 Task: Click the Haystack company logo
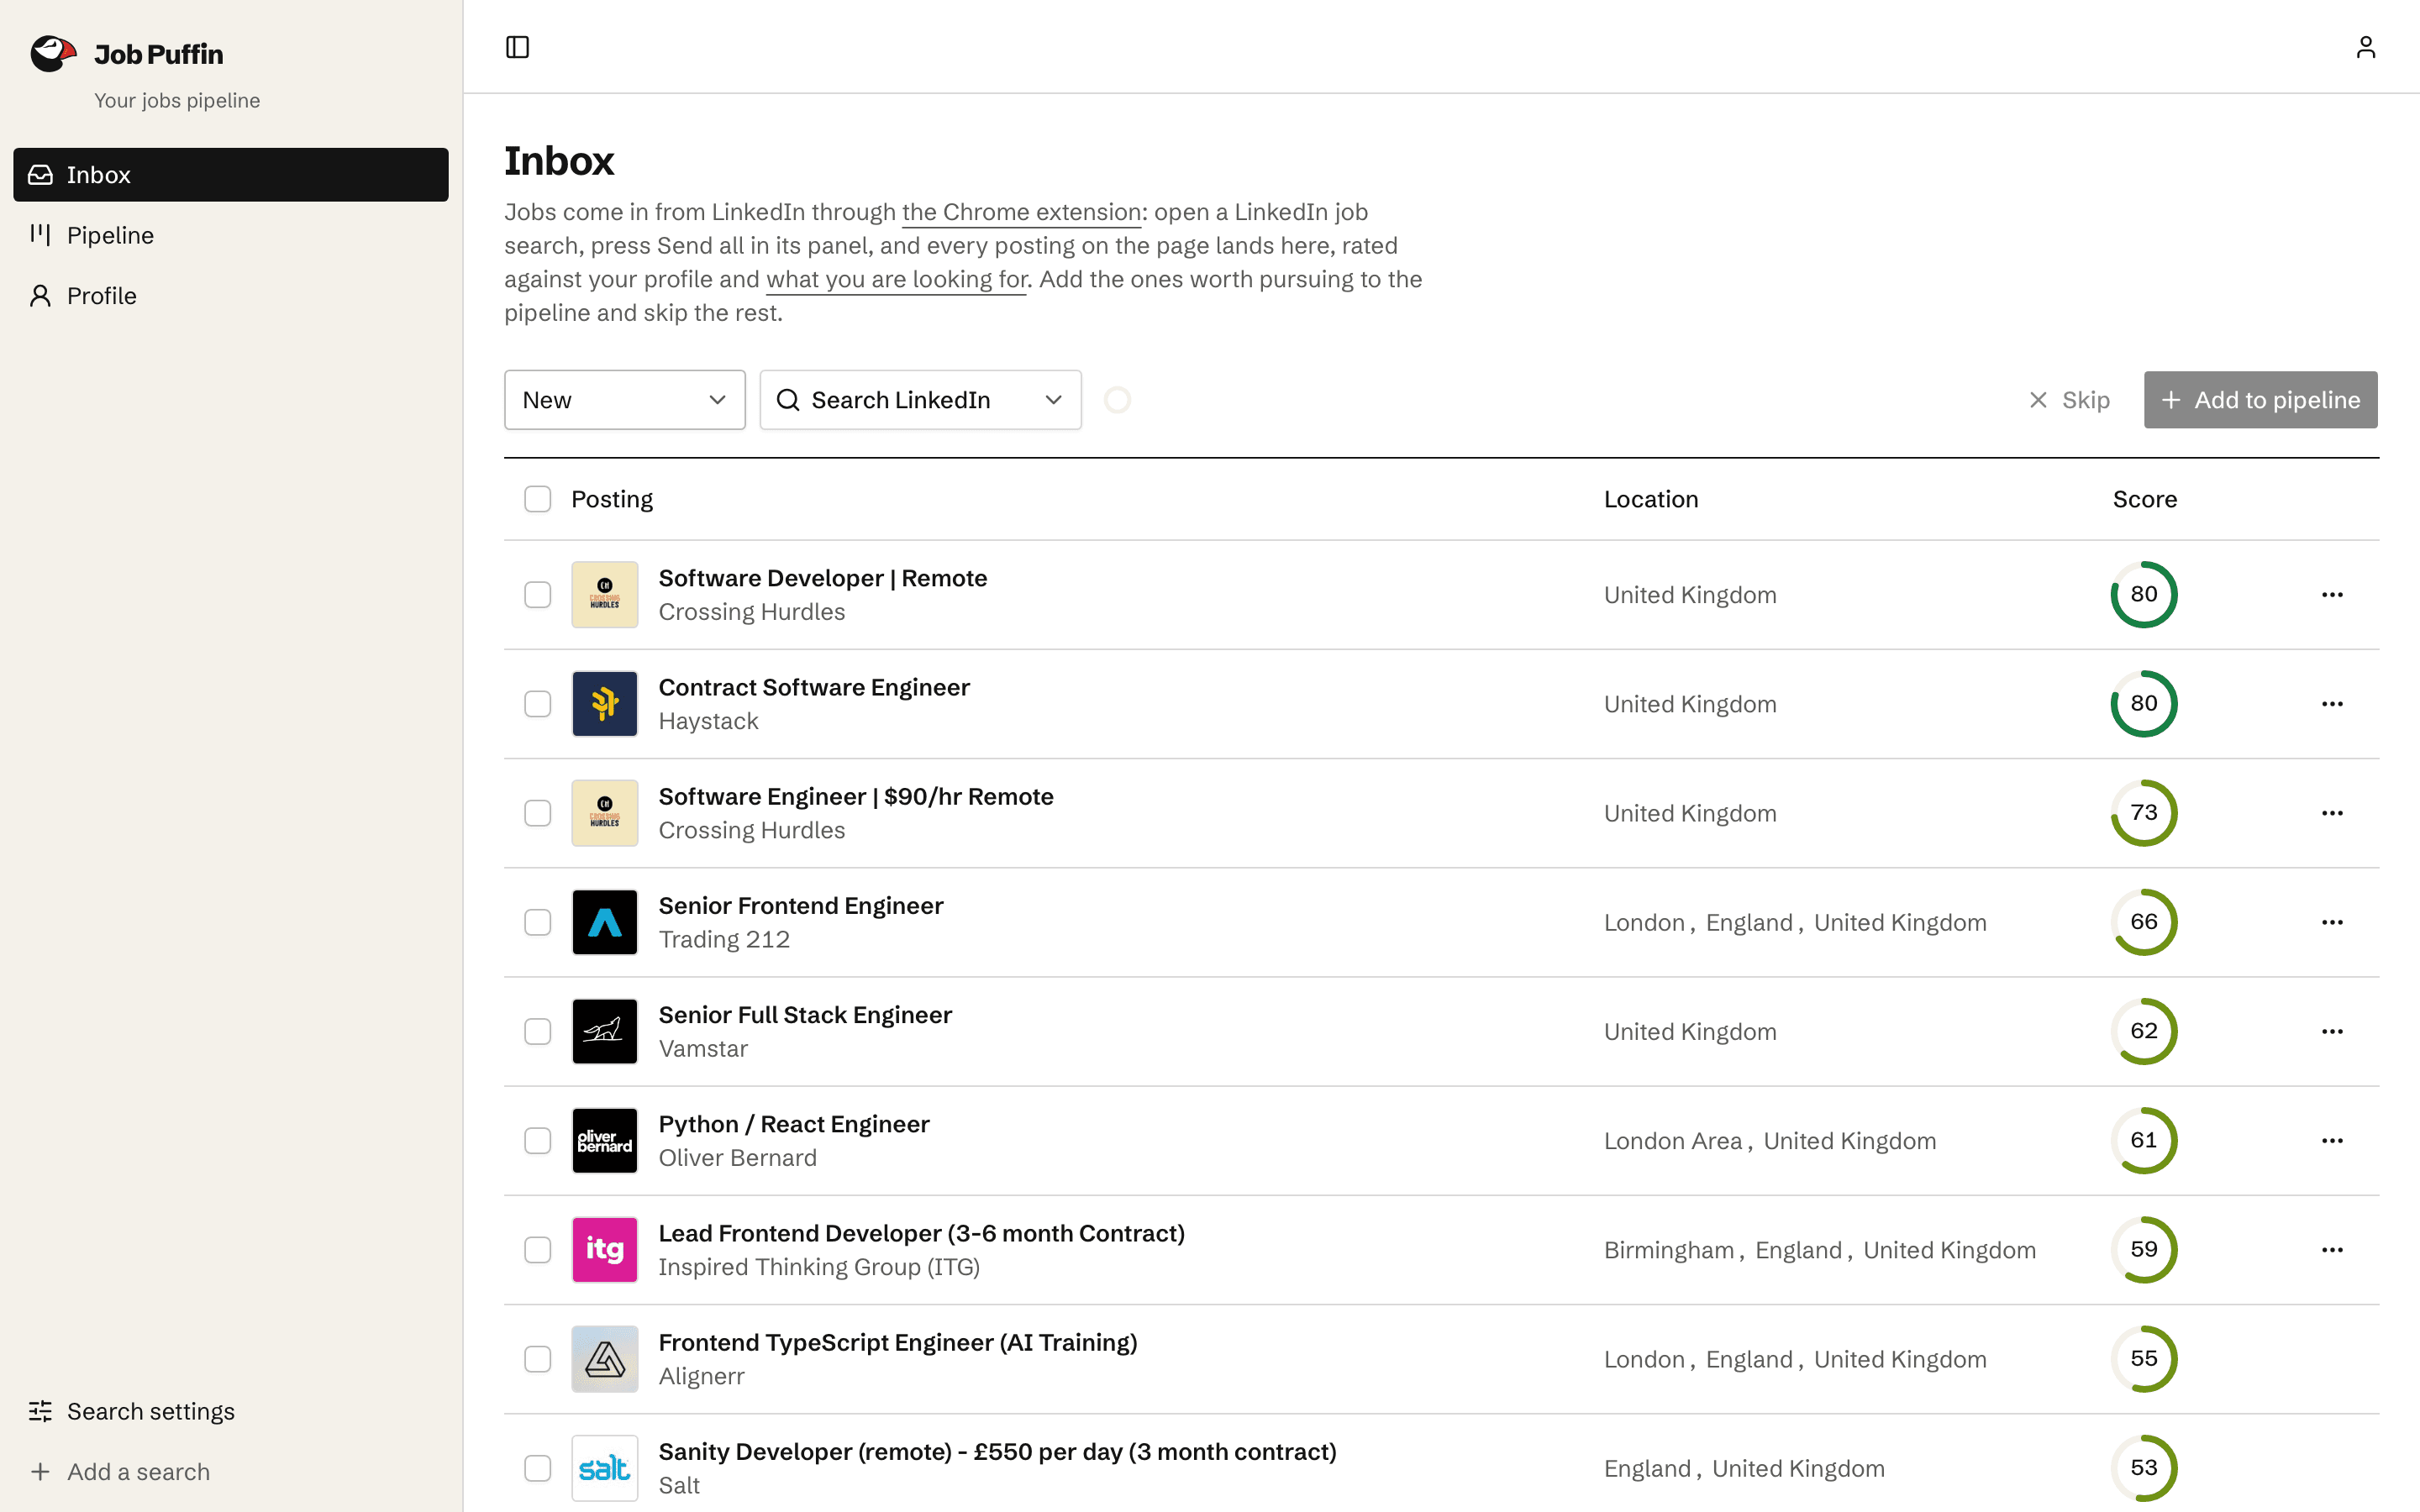(x=604, y=704)
